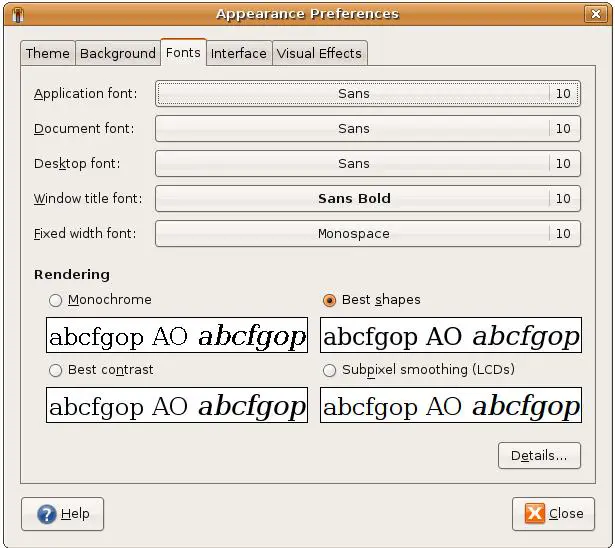Go to the Interface tab

(x=238, y=53)
